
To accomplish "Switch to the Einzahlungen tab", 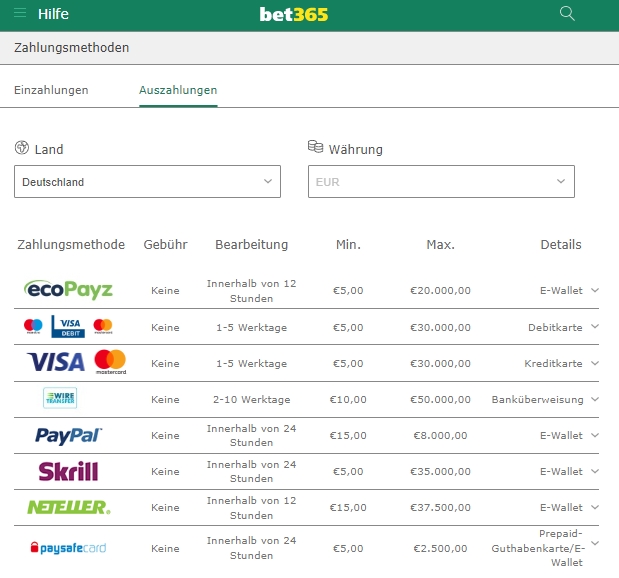I will coord(51,90).
